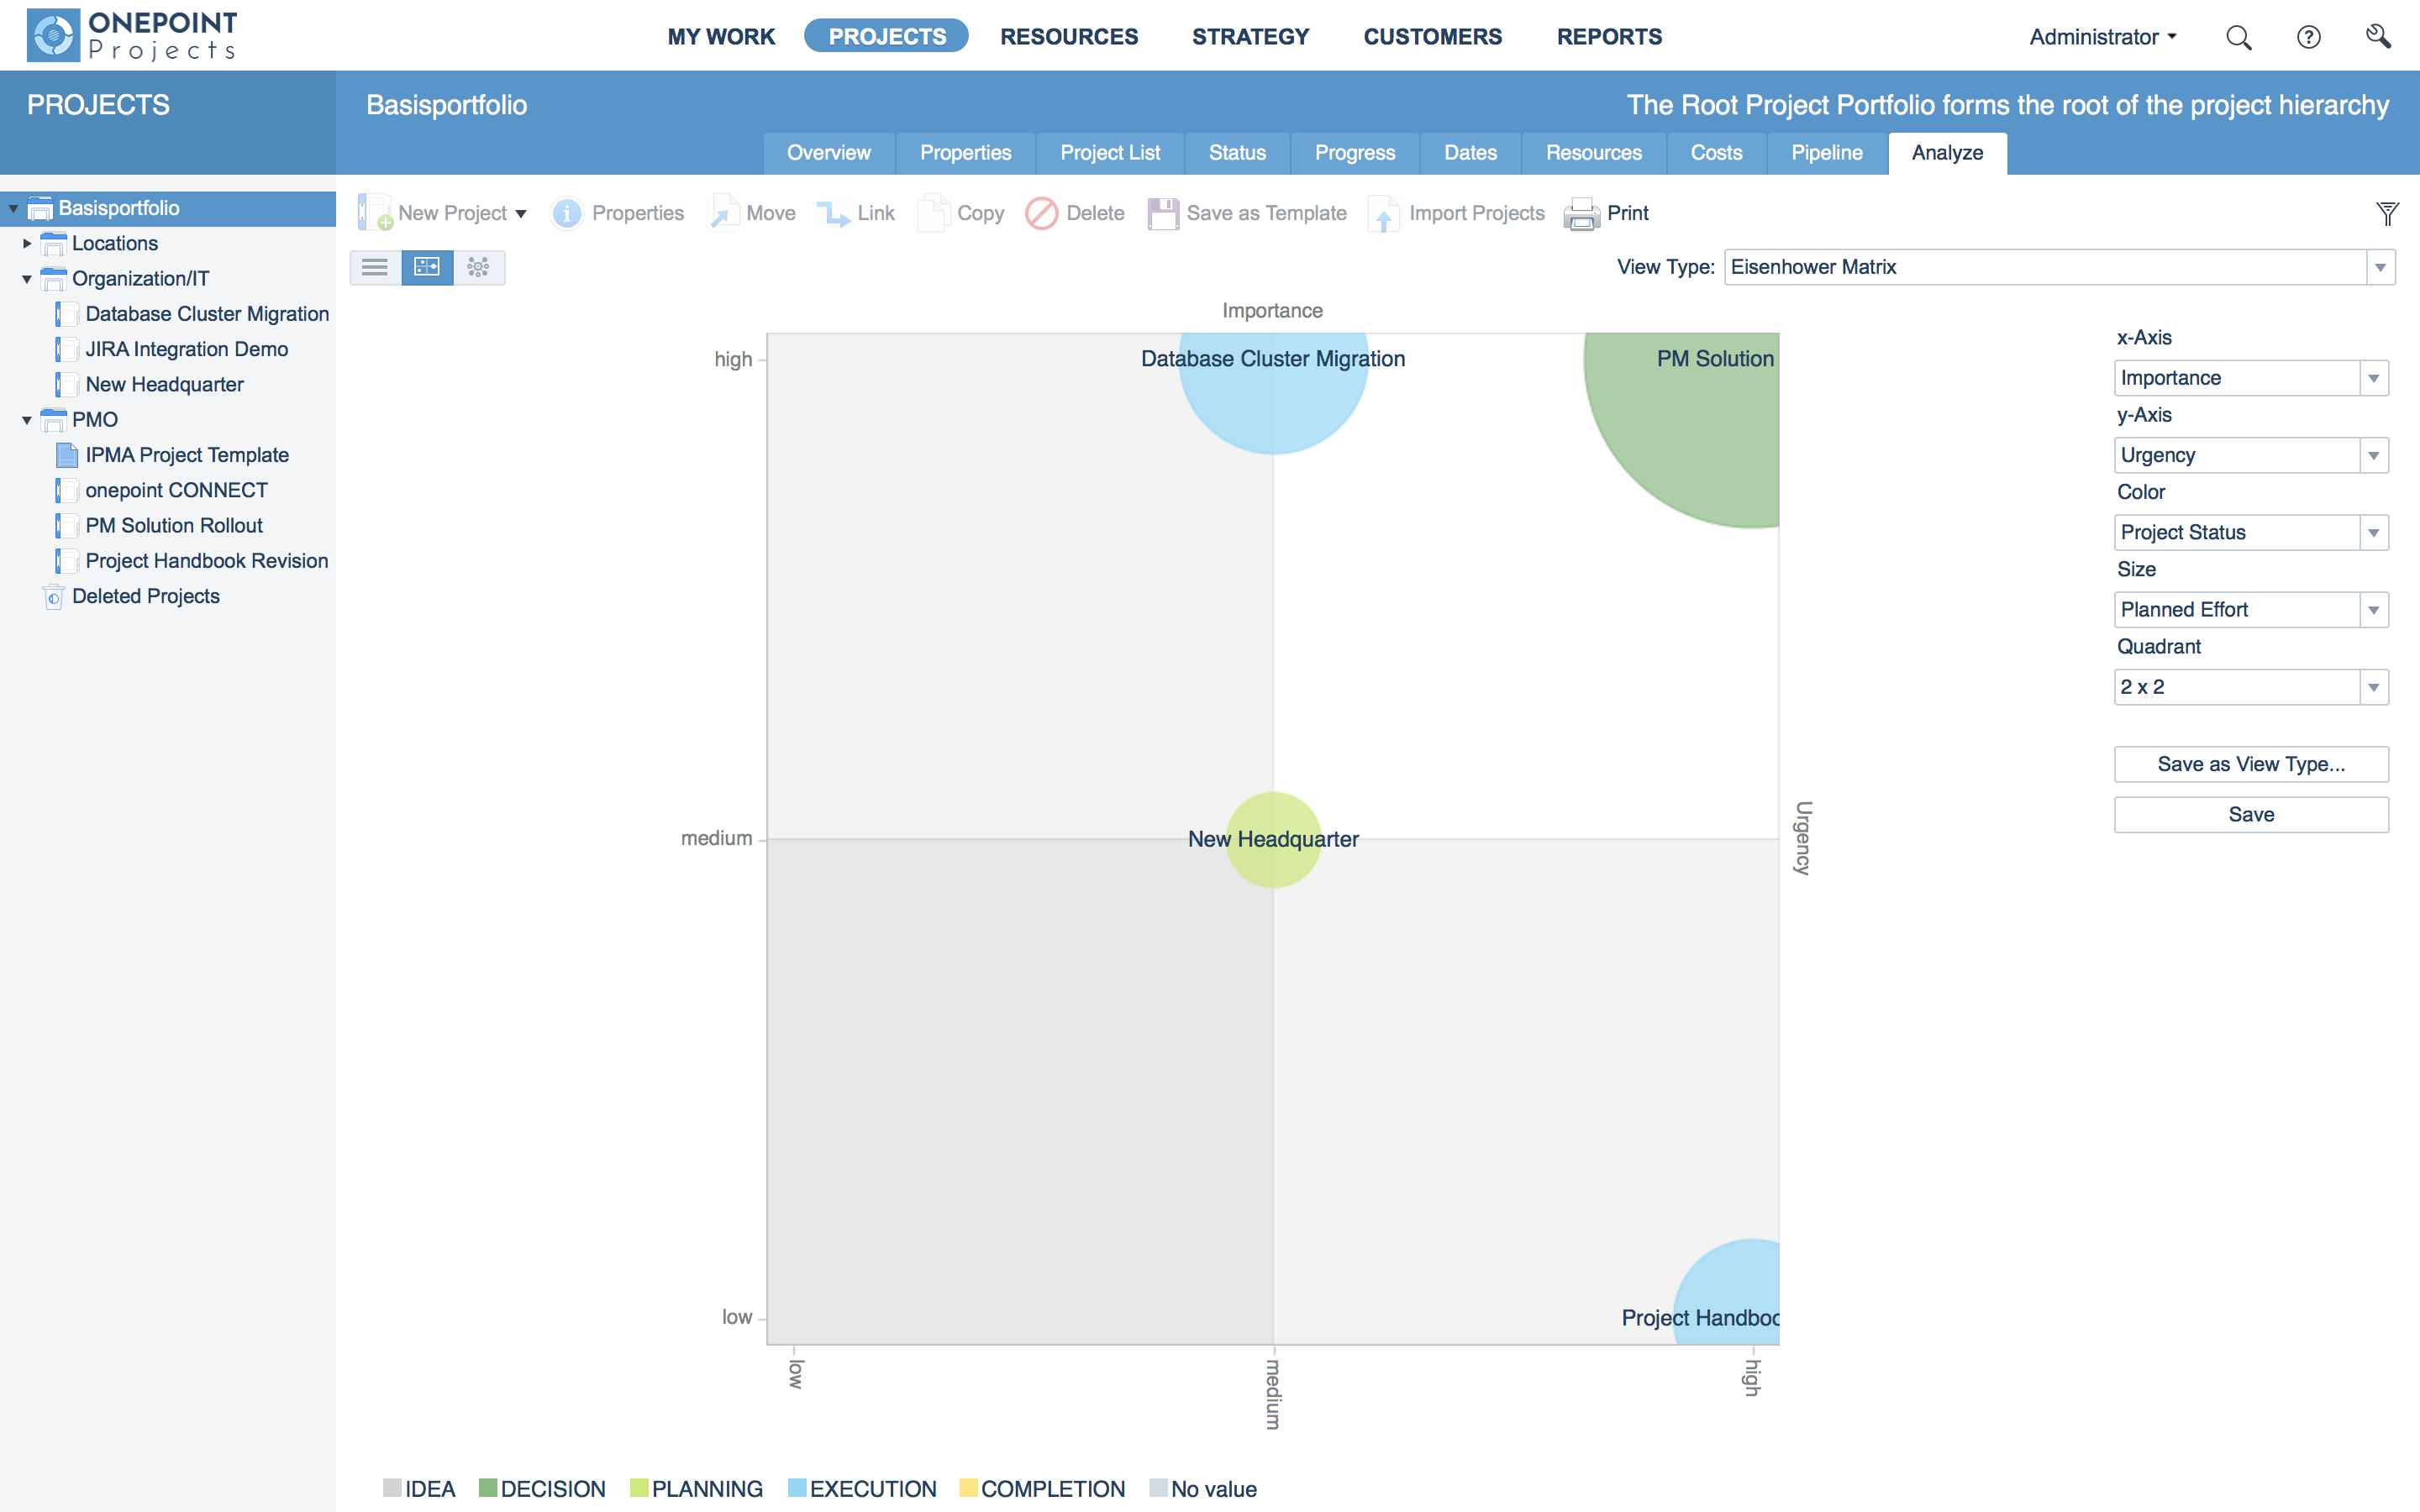This screenshot has height=1512, width=2420.
Task: Click the EXECUTION legend color swatch
Action: [x=797, y=1488]
